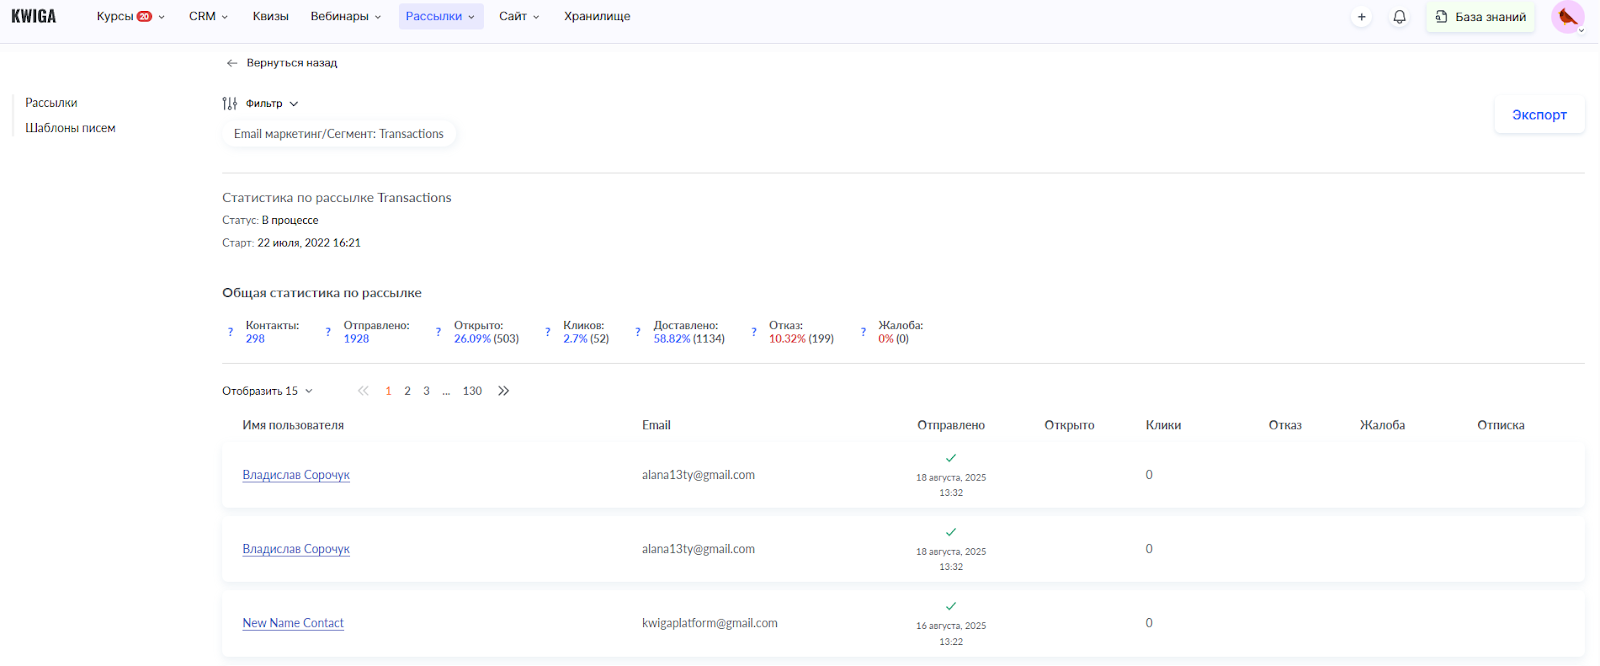This screenshot has width=1600, height=666.
Task: Open the New Name Contact profile link
Action: pos(293,623)
